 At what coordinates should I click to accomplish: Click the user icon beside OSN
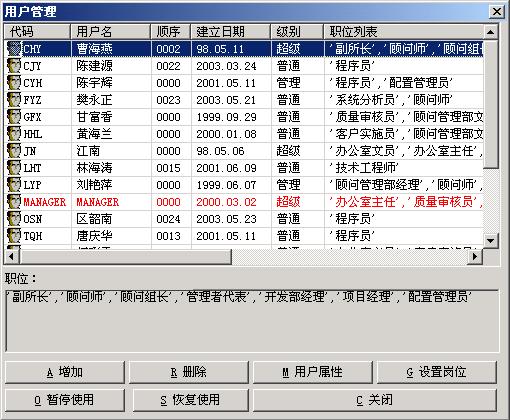click(x=14, y=219)
